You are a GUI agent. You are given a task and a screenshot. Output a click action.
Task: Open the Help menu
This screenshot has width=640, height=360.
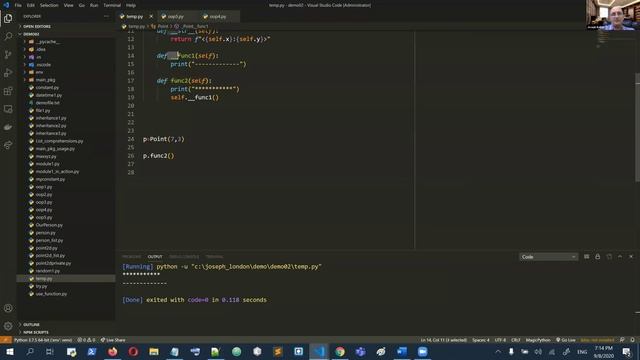coord(131,5)
